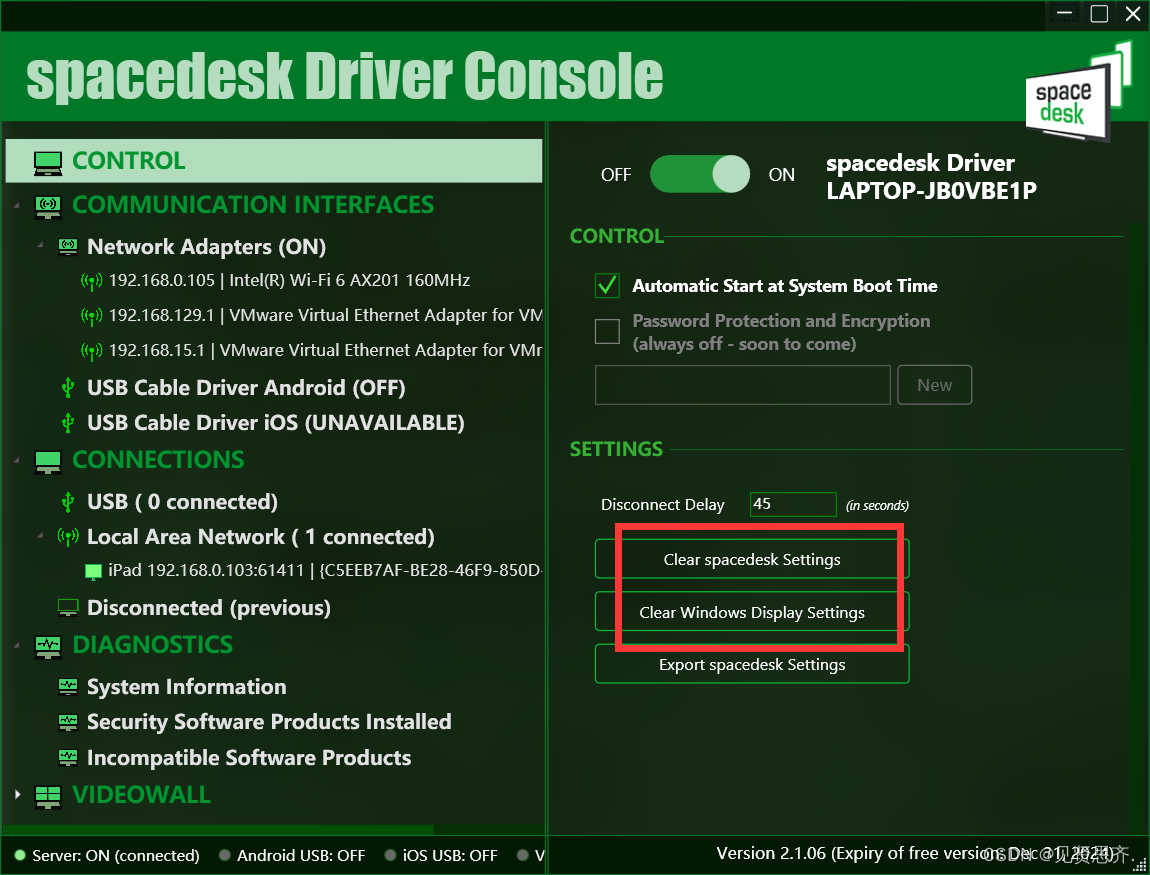Click the Network Adapters icon
1150x875 pixels.
pos(68,247)
